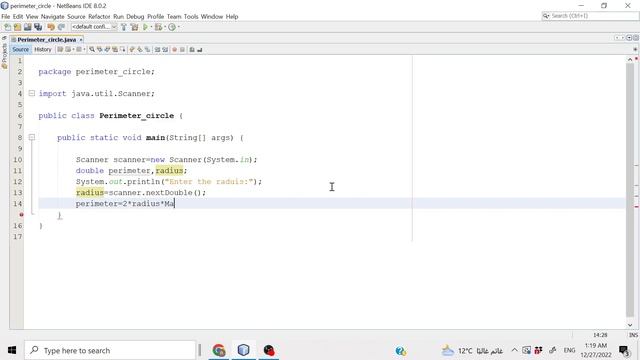640x360 pixels.
Task: Run the project with green arrow
Action: (x=145, y=27)
